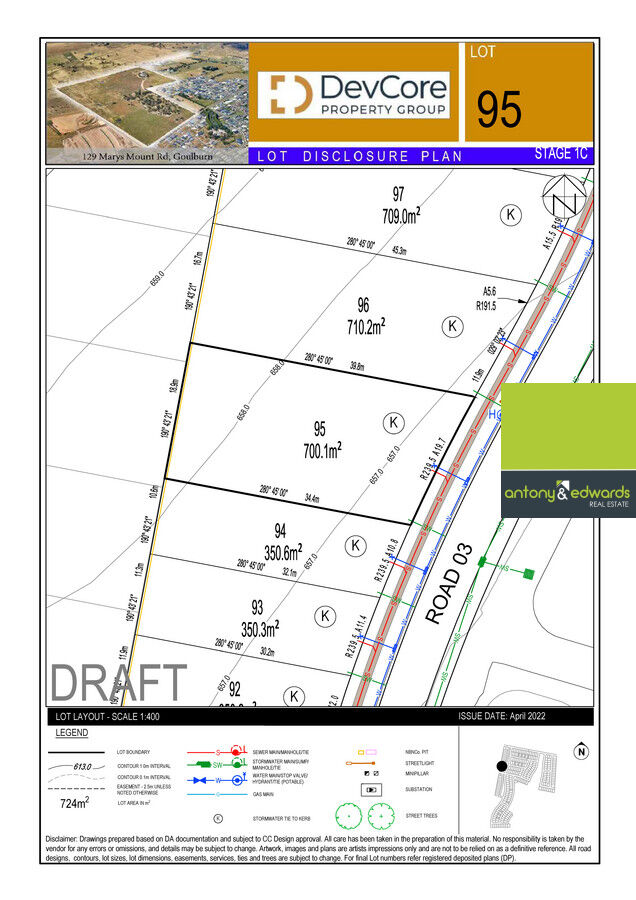636x900 pixels.
Task: Click the 724m² lot area sample in legend
Action: [x=75, y=803]
